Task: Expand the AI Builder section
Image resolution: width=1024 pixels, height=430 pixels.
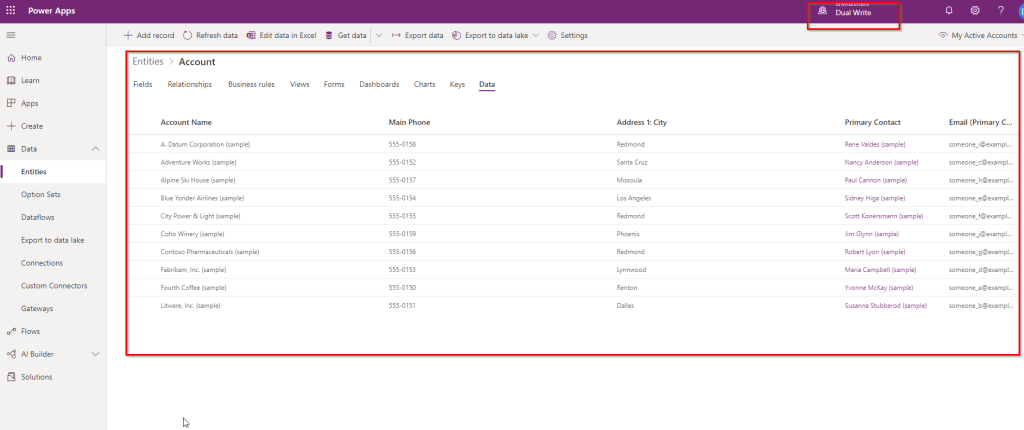Action: click(95, 354)
